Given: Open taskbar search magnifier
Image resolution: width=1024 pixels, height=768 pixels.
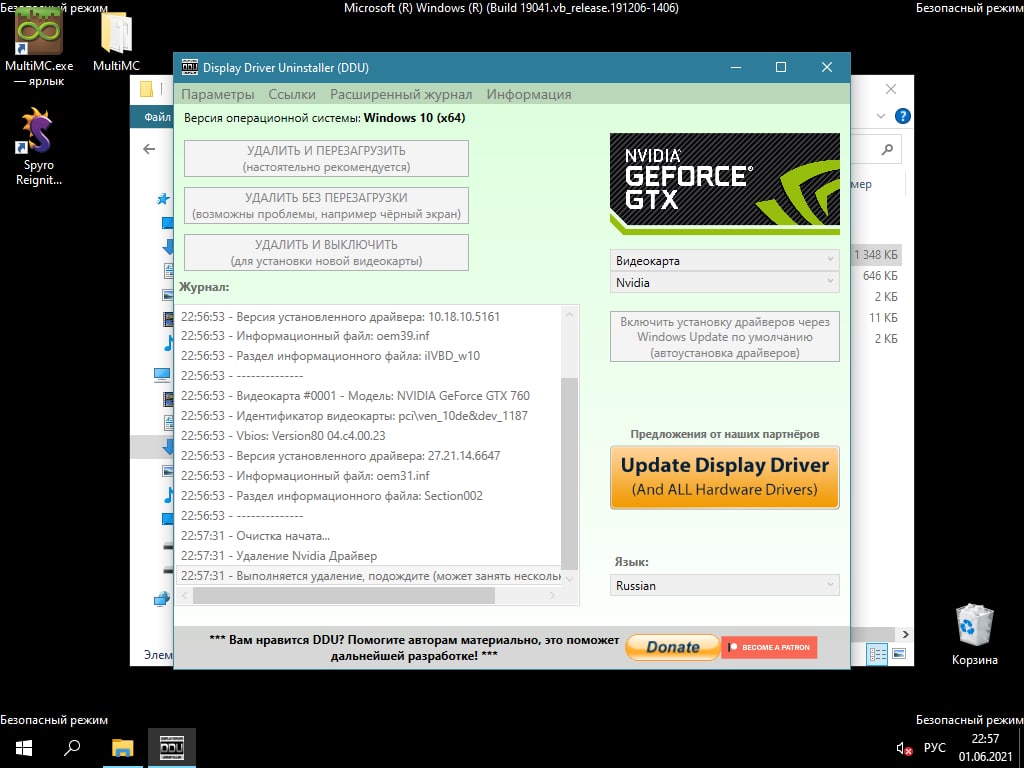Looking at the screenshot, I should 72,748.
